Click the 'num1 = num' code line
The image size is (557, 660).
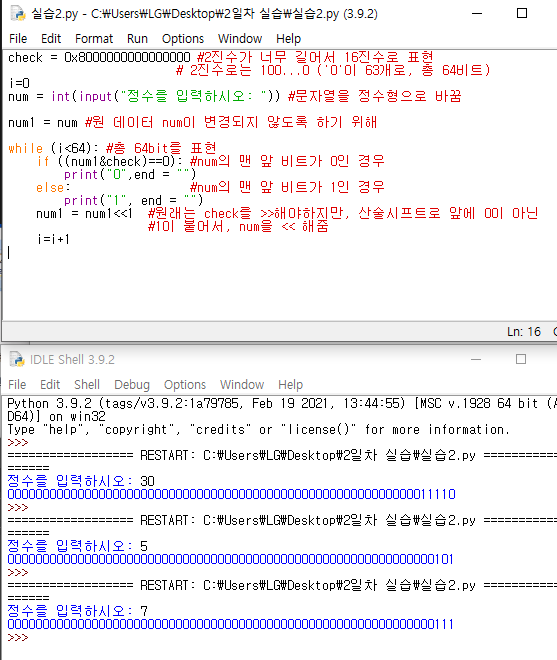click(x=192, y=122)
